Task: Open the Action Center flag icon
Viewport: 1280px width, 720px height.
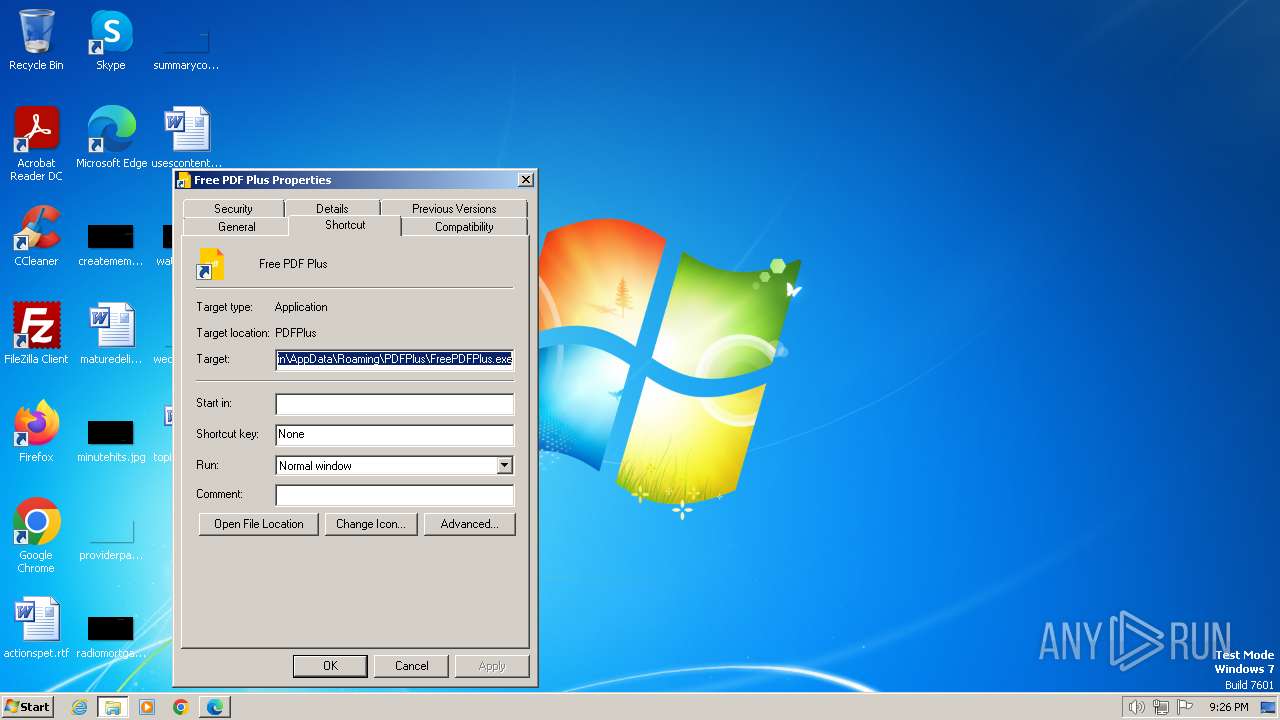Action: pyautogui.click(x=1186, y=707)
